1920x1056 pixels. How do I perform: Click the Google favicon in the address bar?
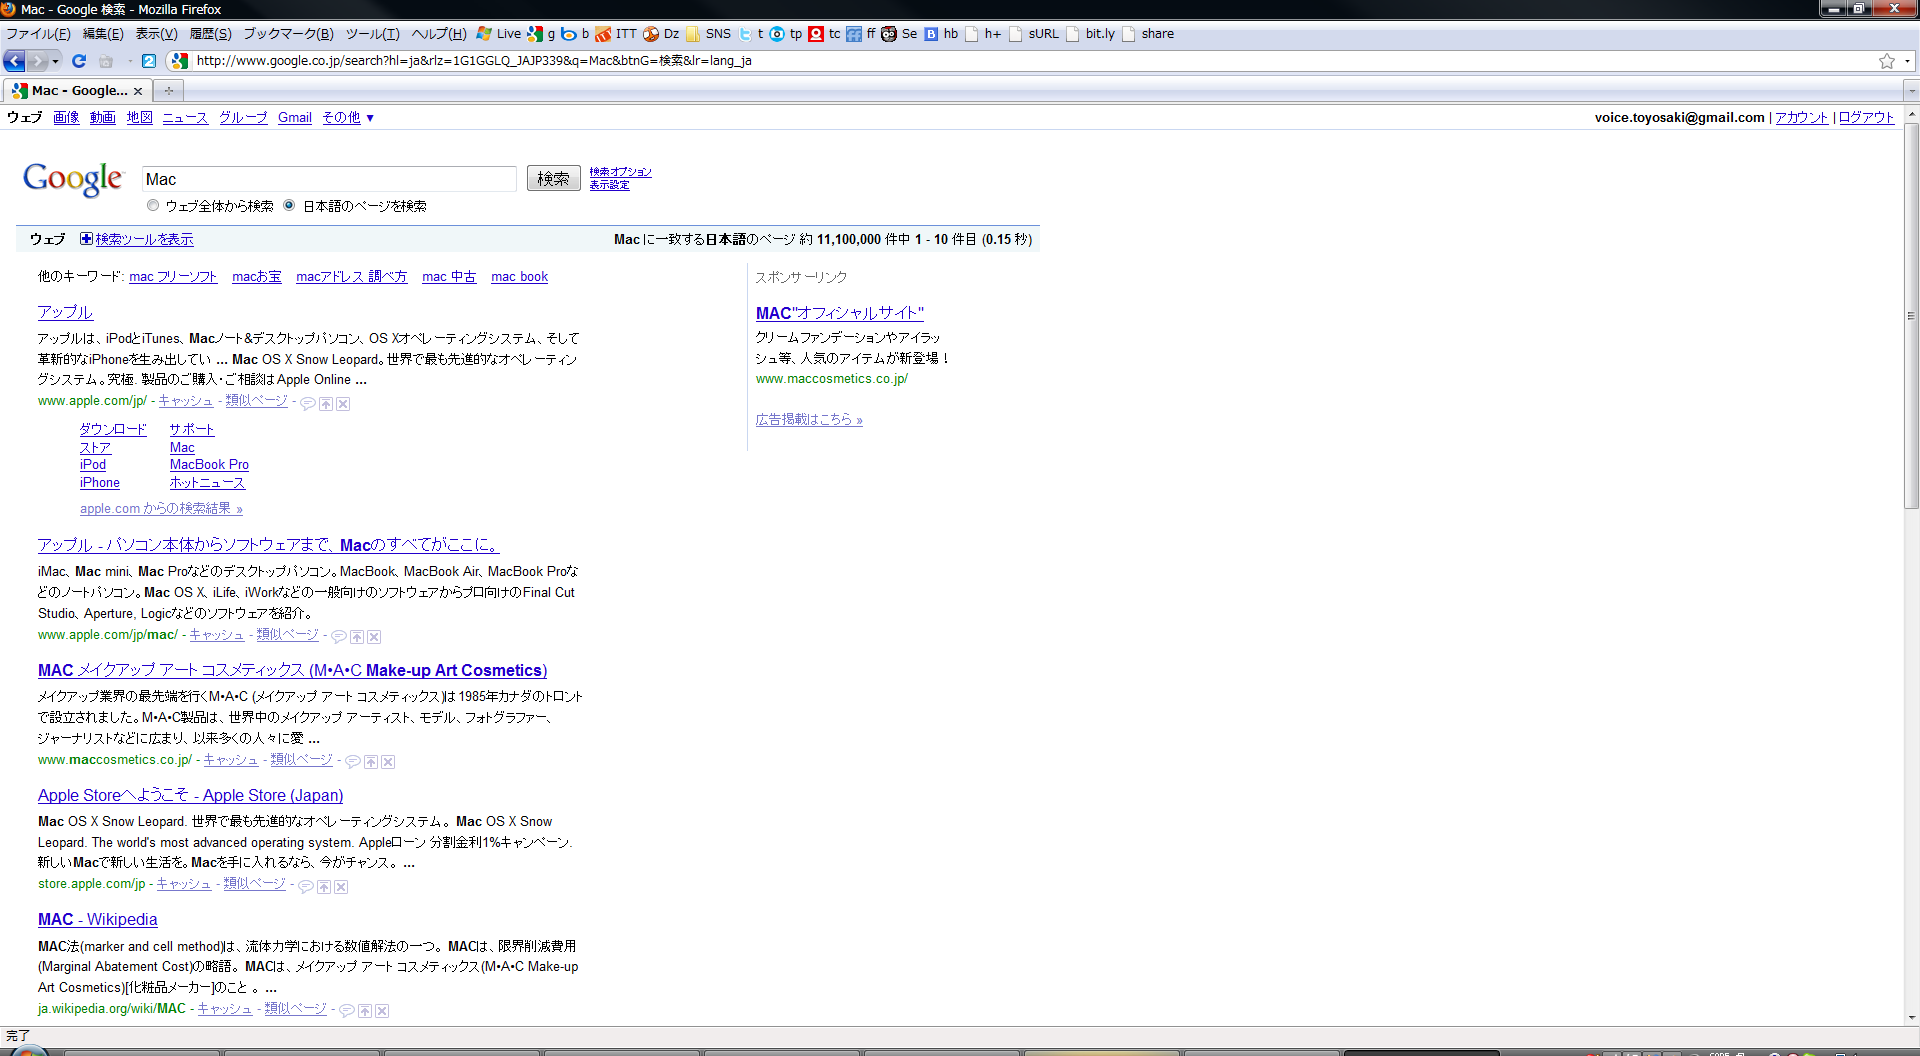click(180, 61)
